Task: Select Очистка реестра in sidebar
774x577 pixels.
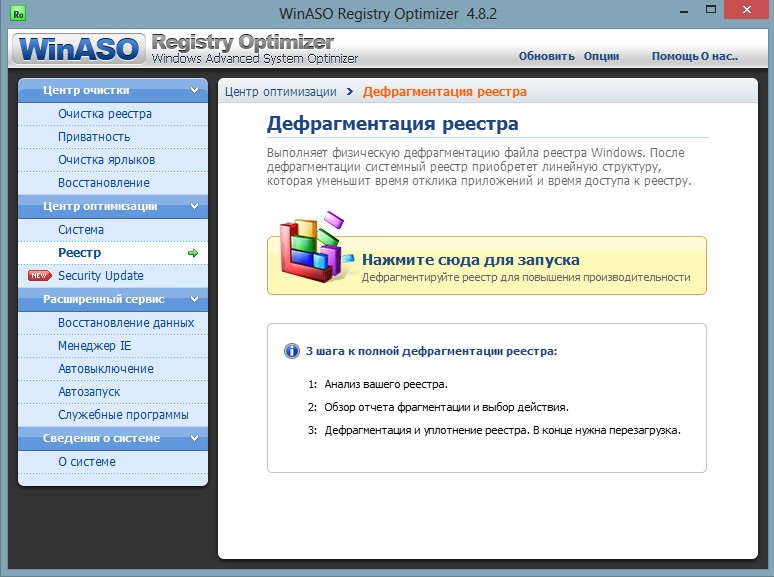Action: point(113,114)
